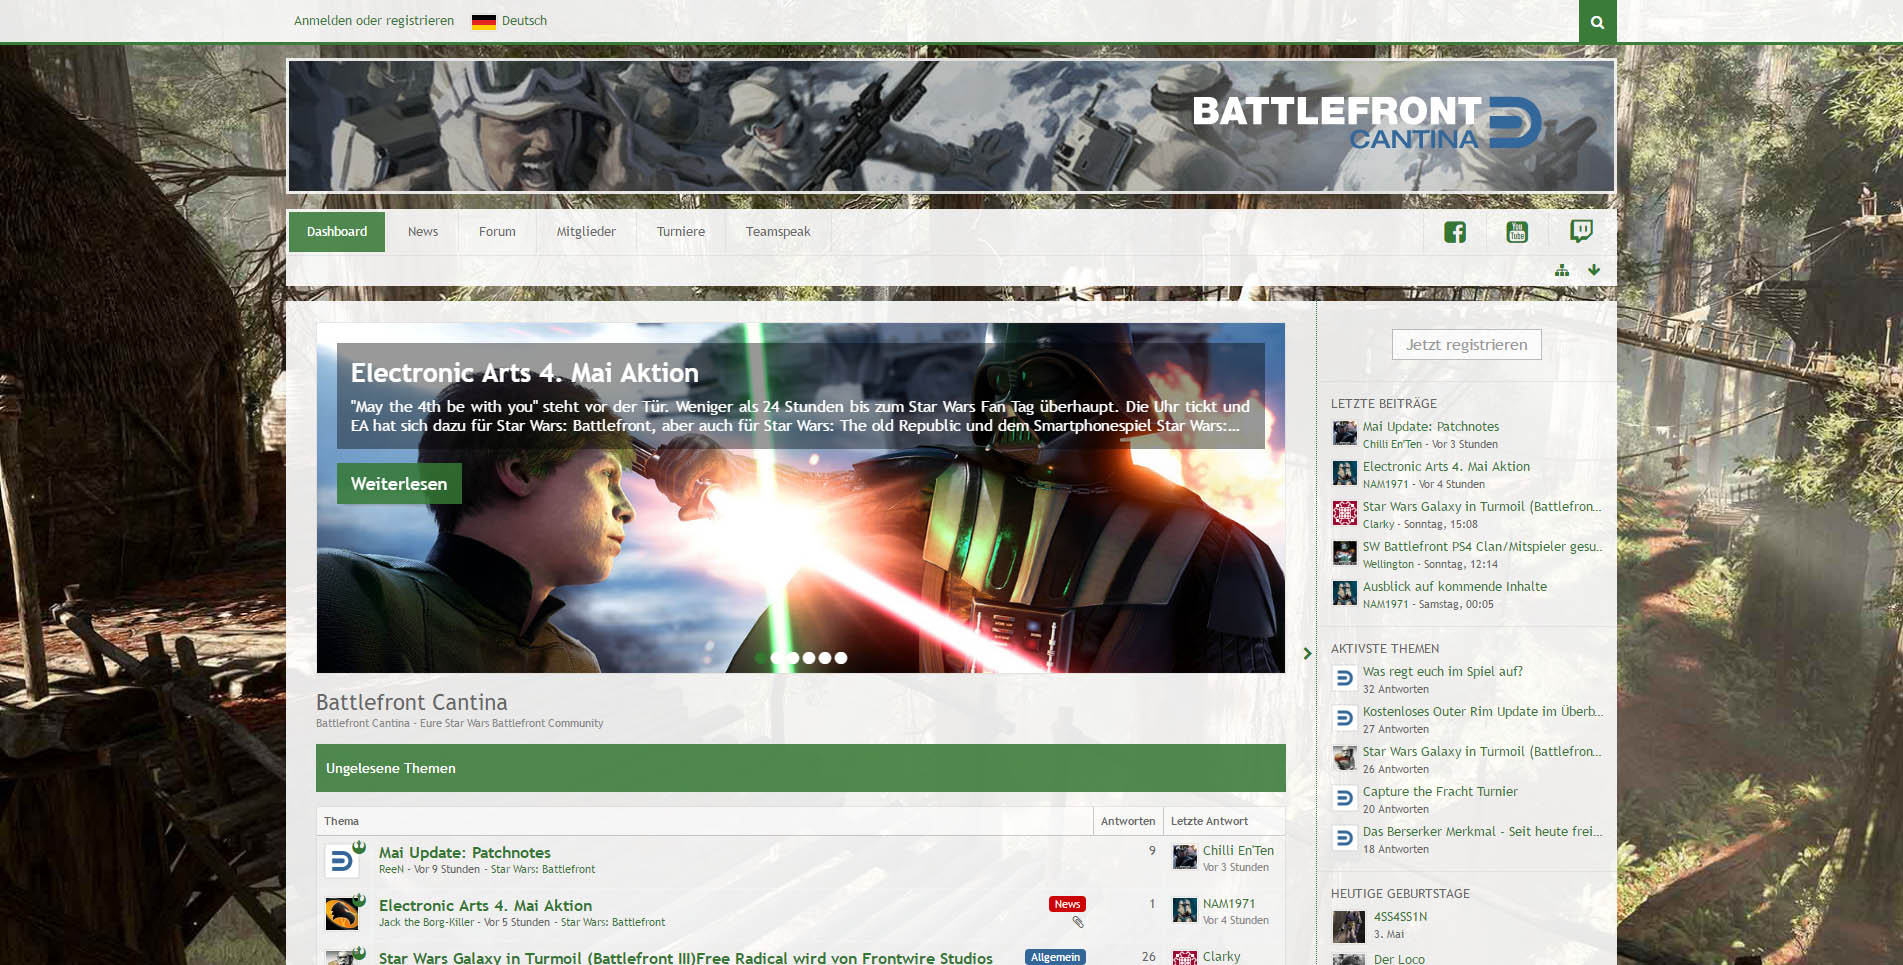1903x965 pixels.
Task: Open topic Capture the Fracht Turnier
Action: point(1440,792)
